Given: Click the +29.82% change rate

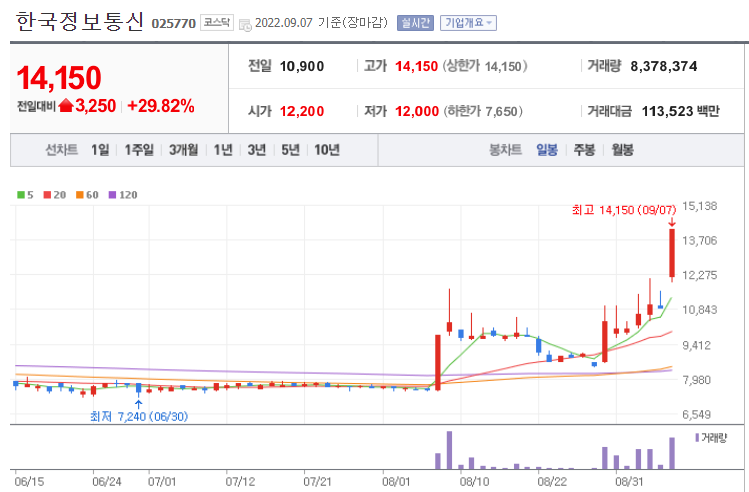Looking at the screenshot, I should (x=161, y=106).
